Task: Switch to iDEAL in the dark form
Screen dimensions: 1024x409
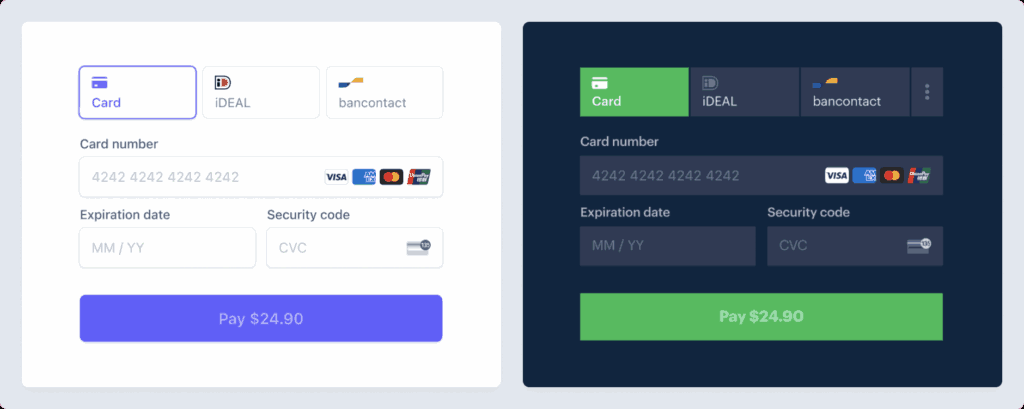Action: pyautogui.click(x=744, y=92)
